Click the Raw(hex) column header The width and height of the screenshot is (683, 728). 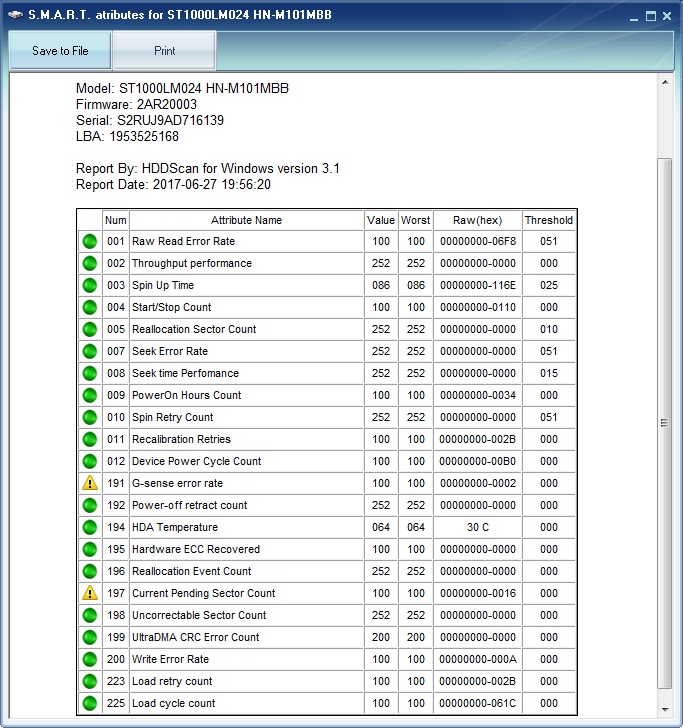[477, 220]
